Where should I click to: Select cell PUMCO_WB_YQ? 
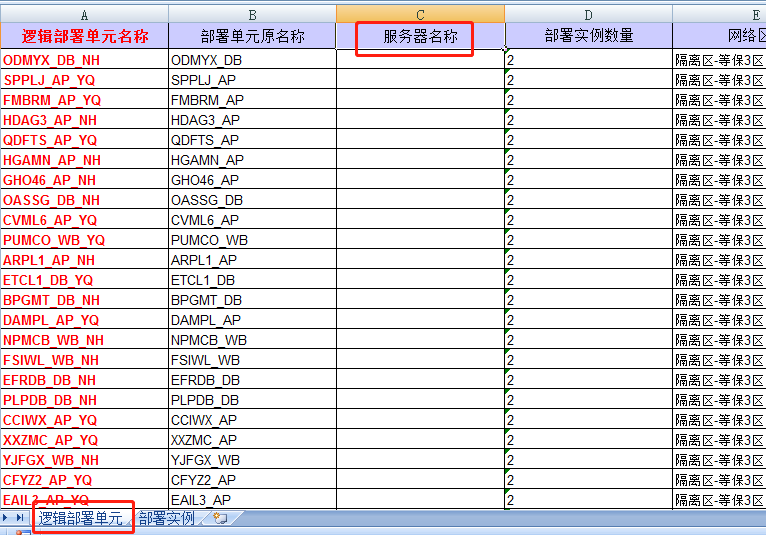point(85,240)
